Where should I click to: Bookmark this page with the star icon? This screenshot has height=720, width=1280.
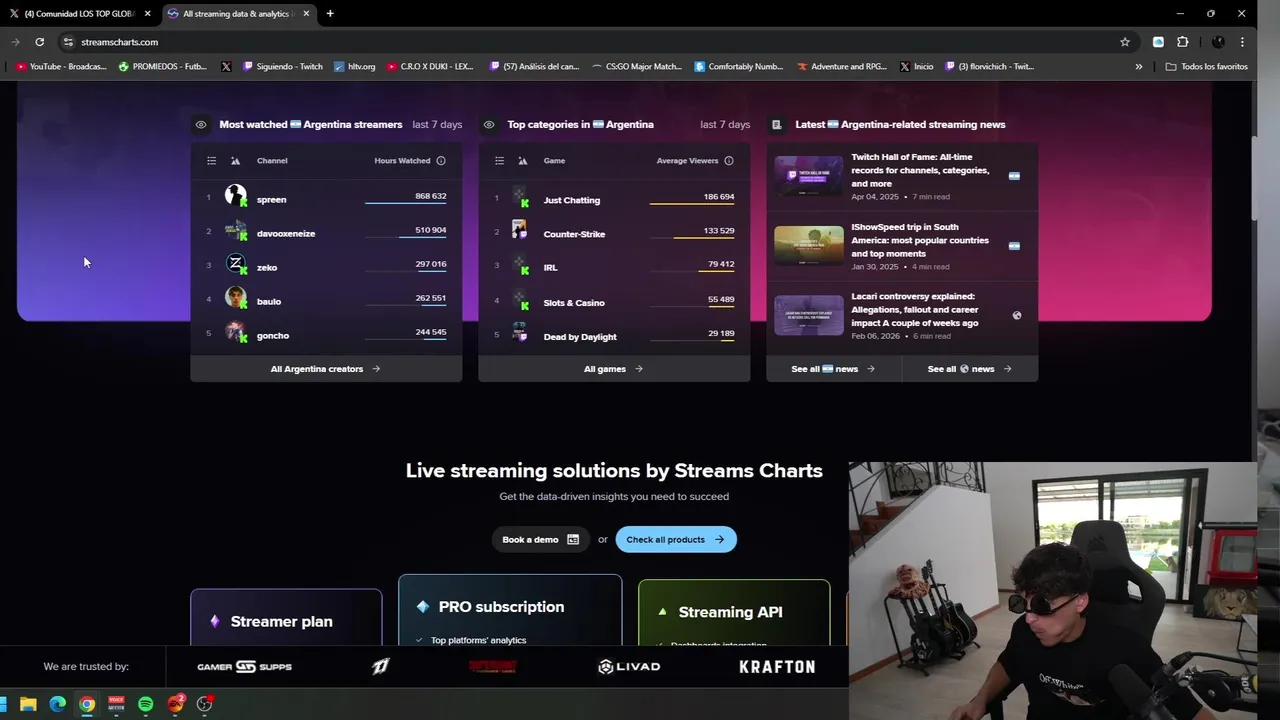pos(1125,42)
